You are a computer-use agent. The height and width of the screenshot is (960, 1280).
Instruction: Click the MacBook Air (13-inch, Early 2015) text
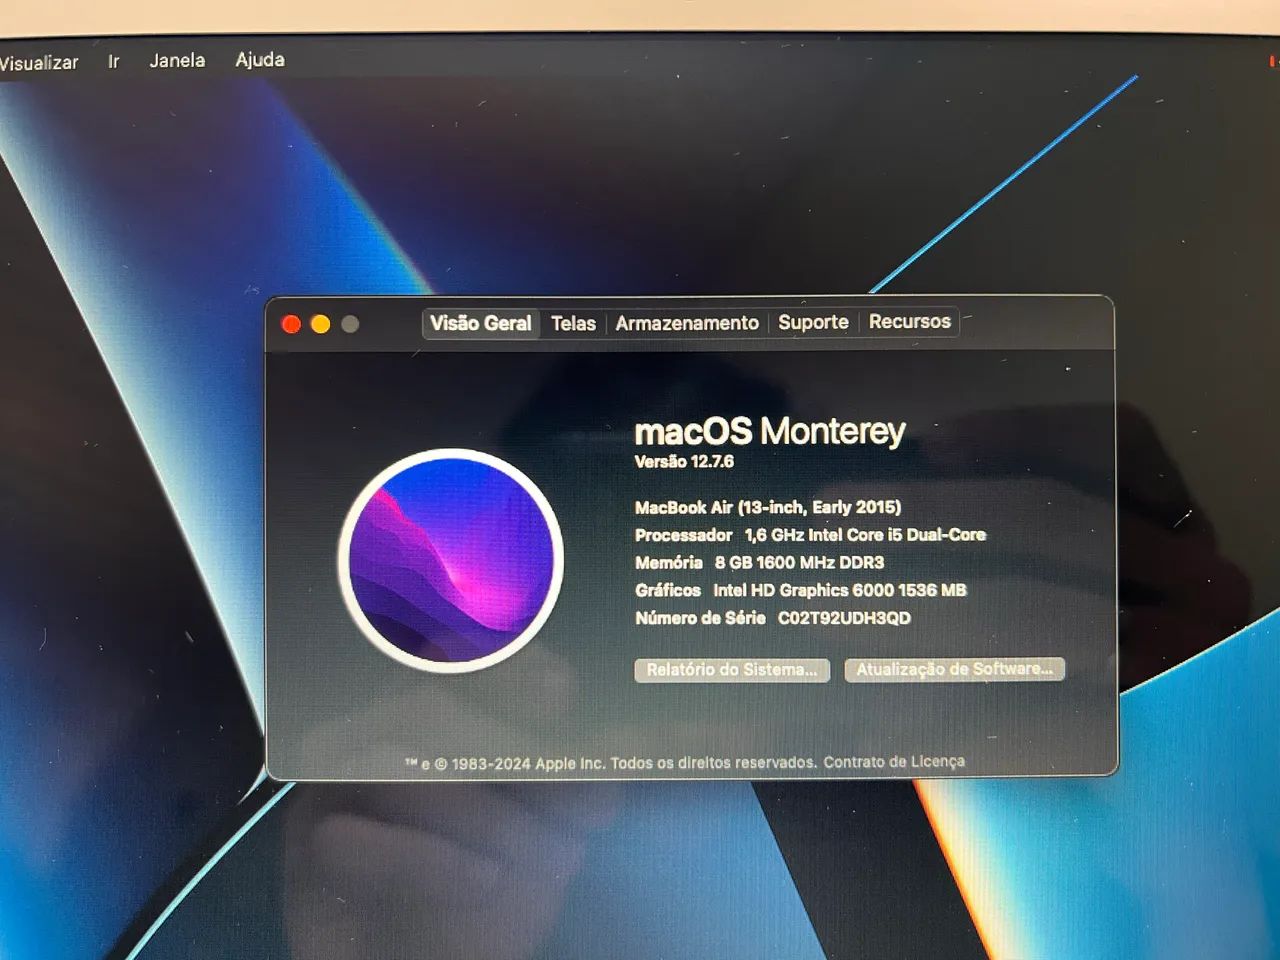[x=768, y=508]
